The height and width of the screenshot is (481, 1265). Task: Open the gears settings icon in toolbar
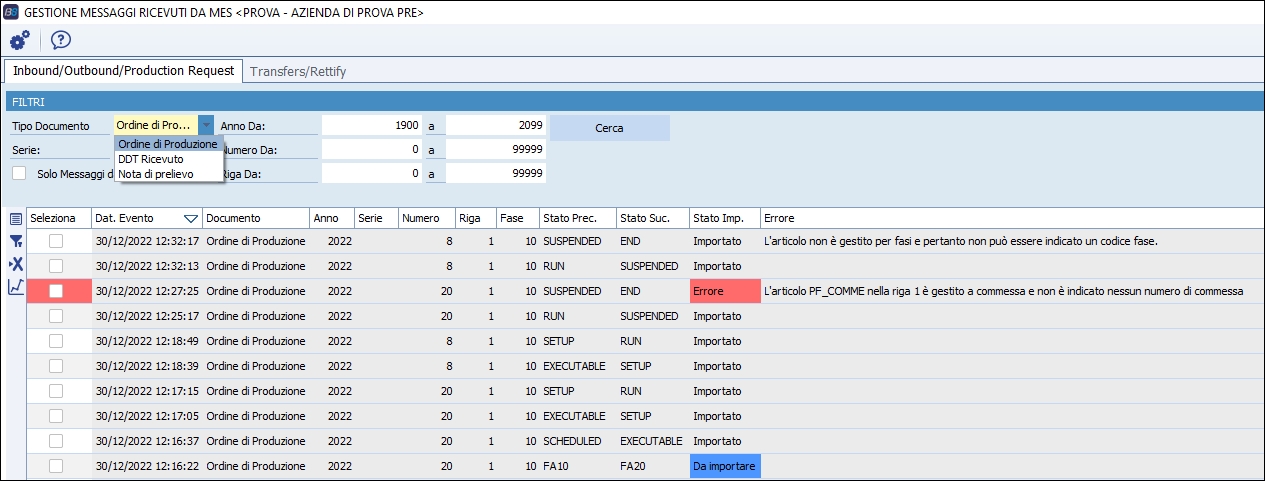pyautogui.click(x=19, y=40)
